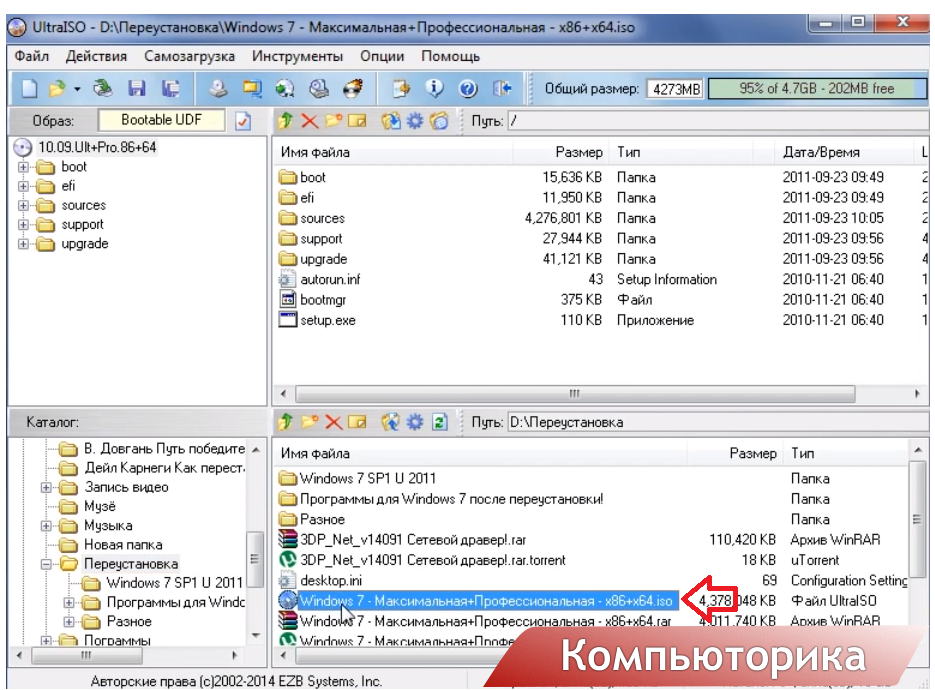Click Rename icon in image toolbar
The height and width of the screenshot is (690, 935).
point(357,121)
